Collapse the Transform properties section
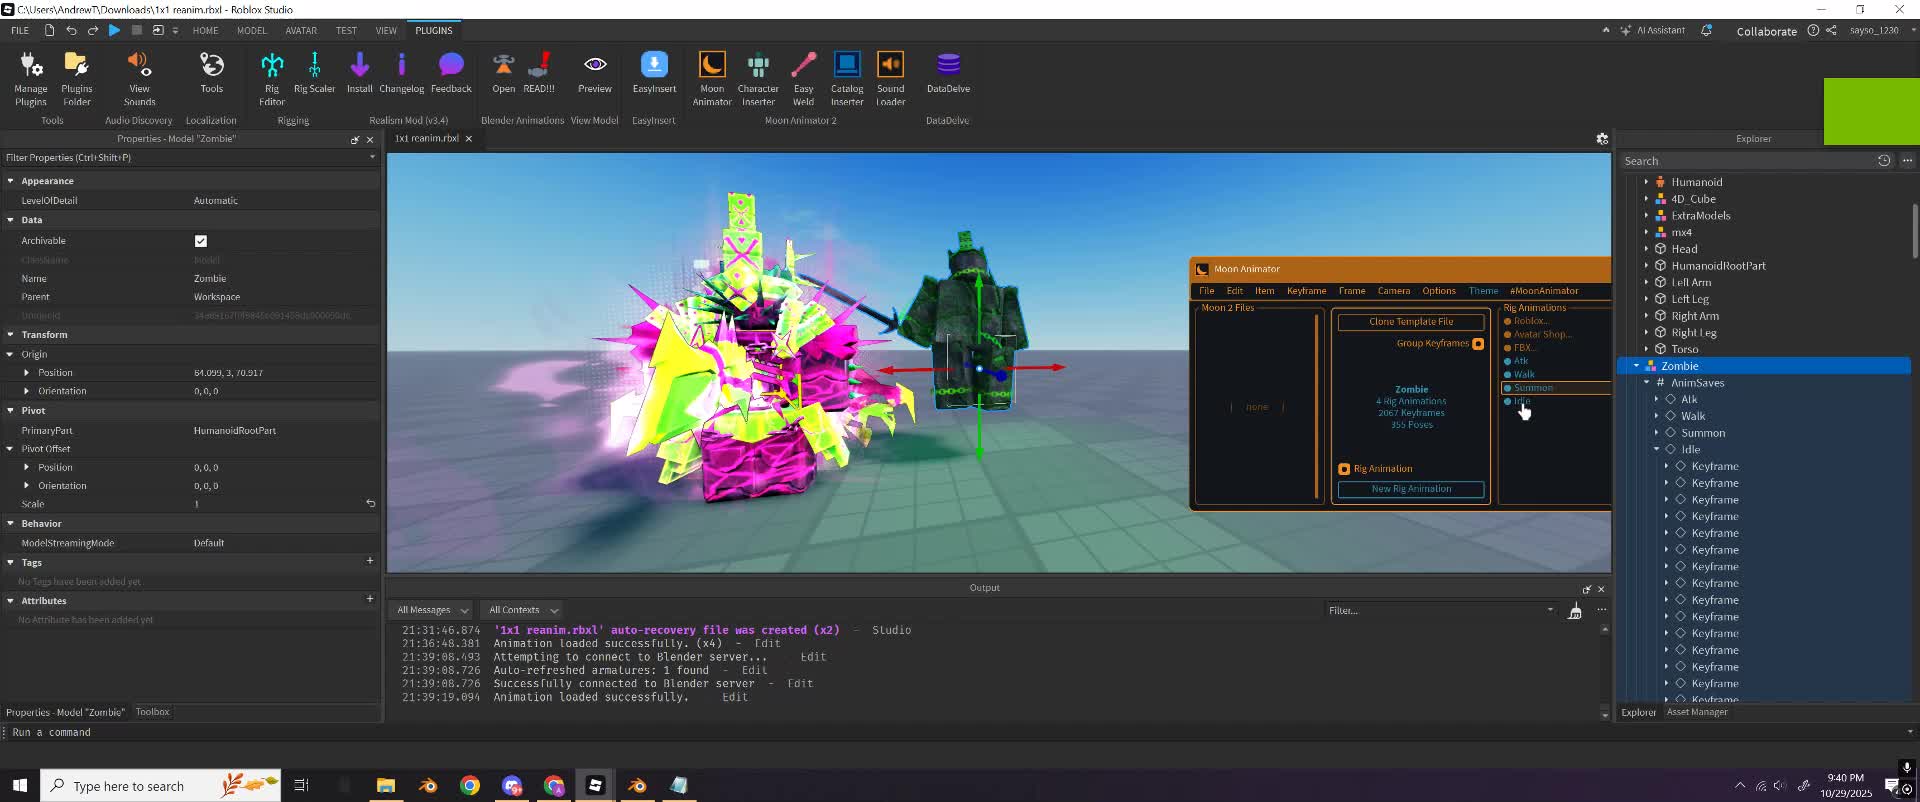1920x802 pixels. (10, 335)
